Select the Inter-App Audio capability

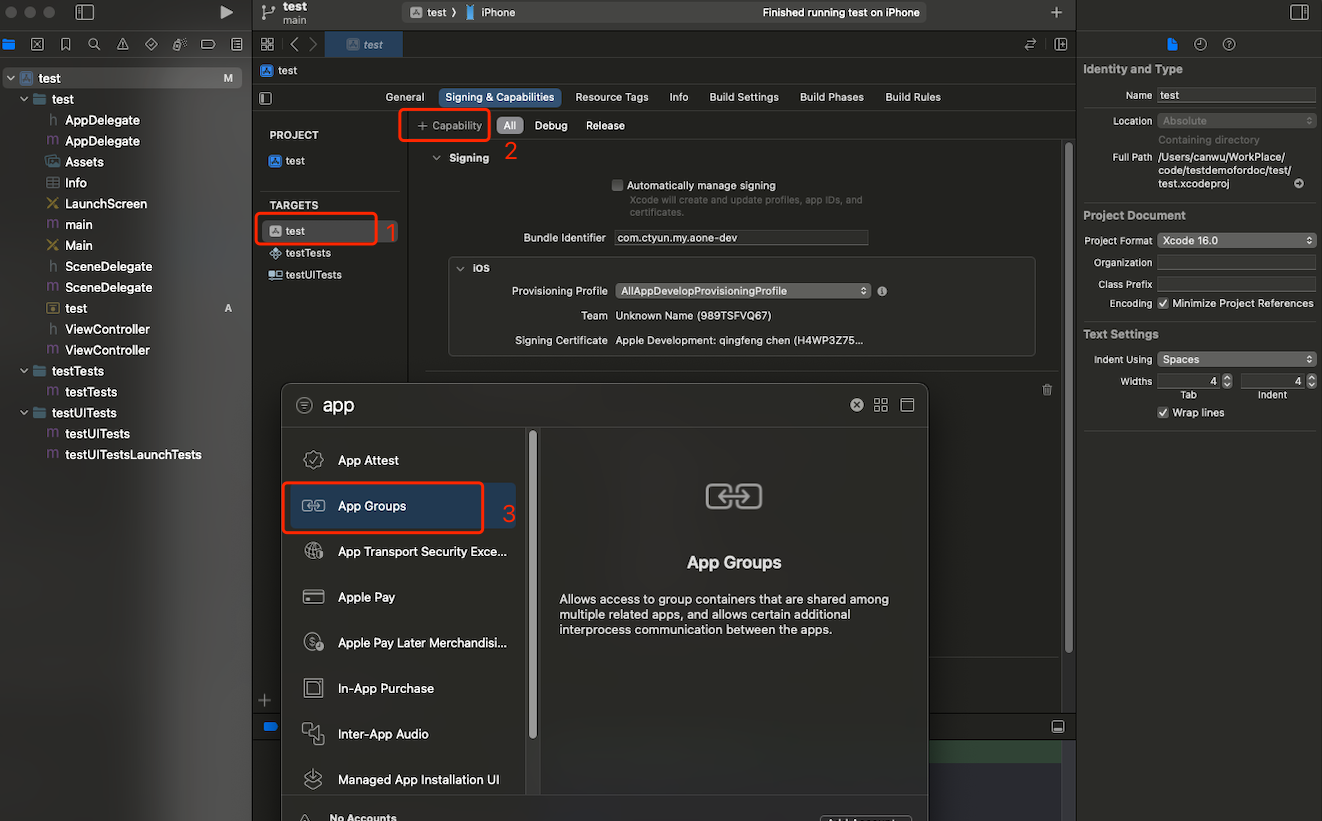point(403,734)
